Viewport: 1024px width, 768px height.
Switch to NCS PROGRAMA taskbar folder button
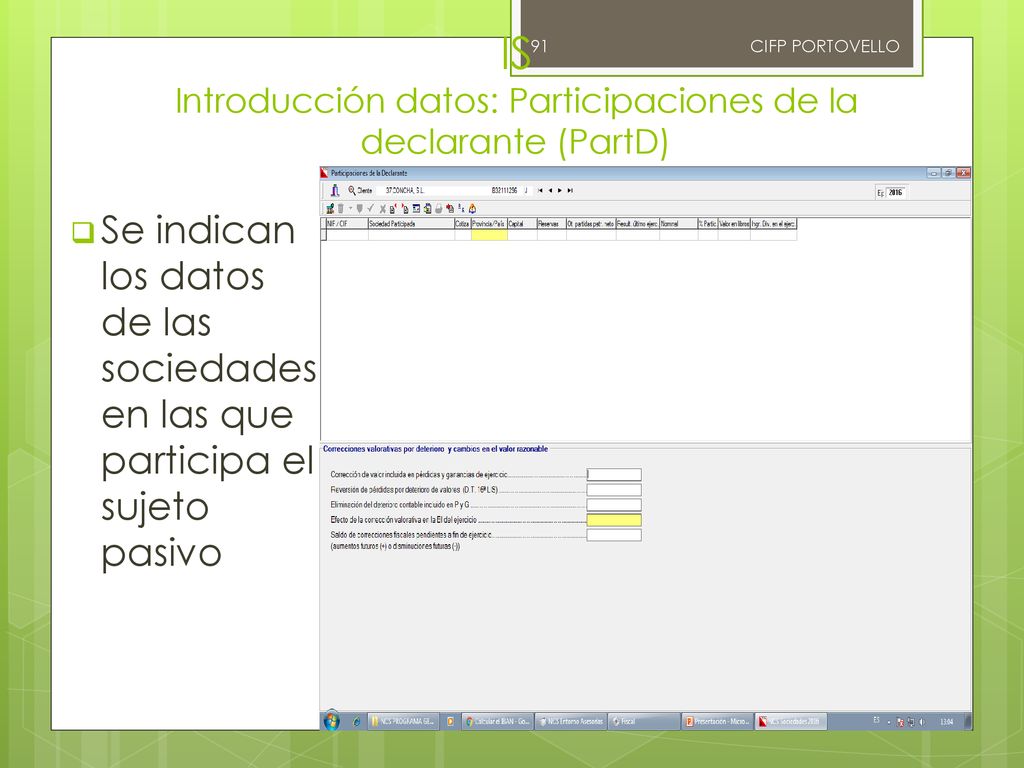pos(403,722)
